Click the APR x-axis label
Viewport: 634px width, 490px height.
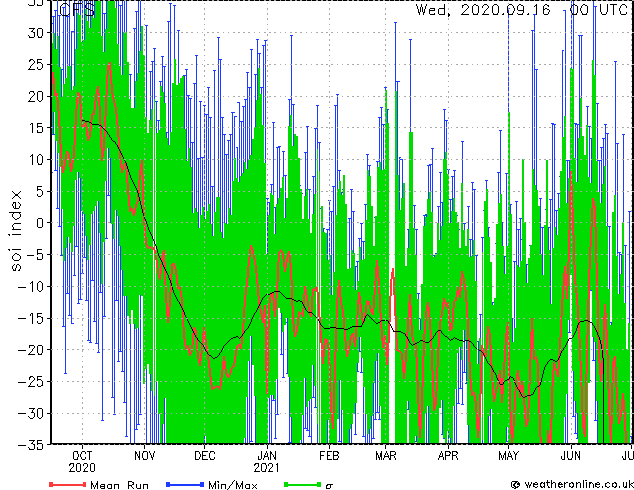coord(448,456)
